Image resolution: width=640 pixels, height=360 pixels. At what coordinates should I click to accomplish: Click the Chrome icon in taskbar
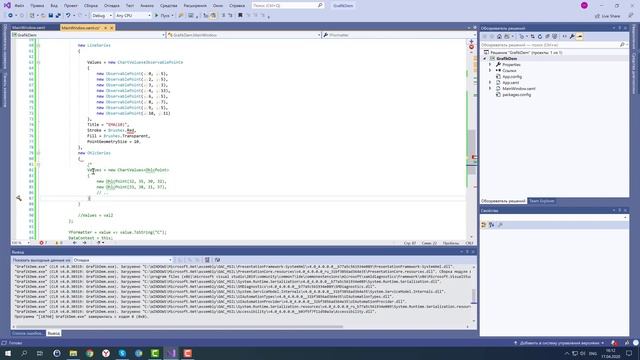point(90,353)
